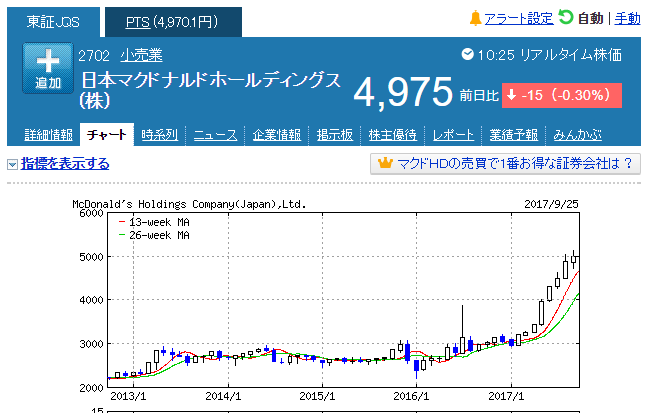Image resolution: width=654 pixels, height=413 pixels.
Task: Select the 東証JQS tab
Action: click(53, 22)
